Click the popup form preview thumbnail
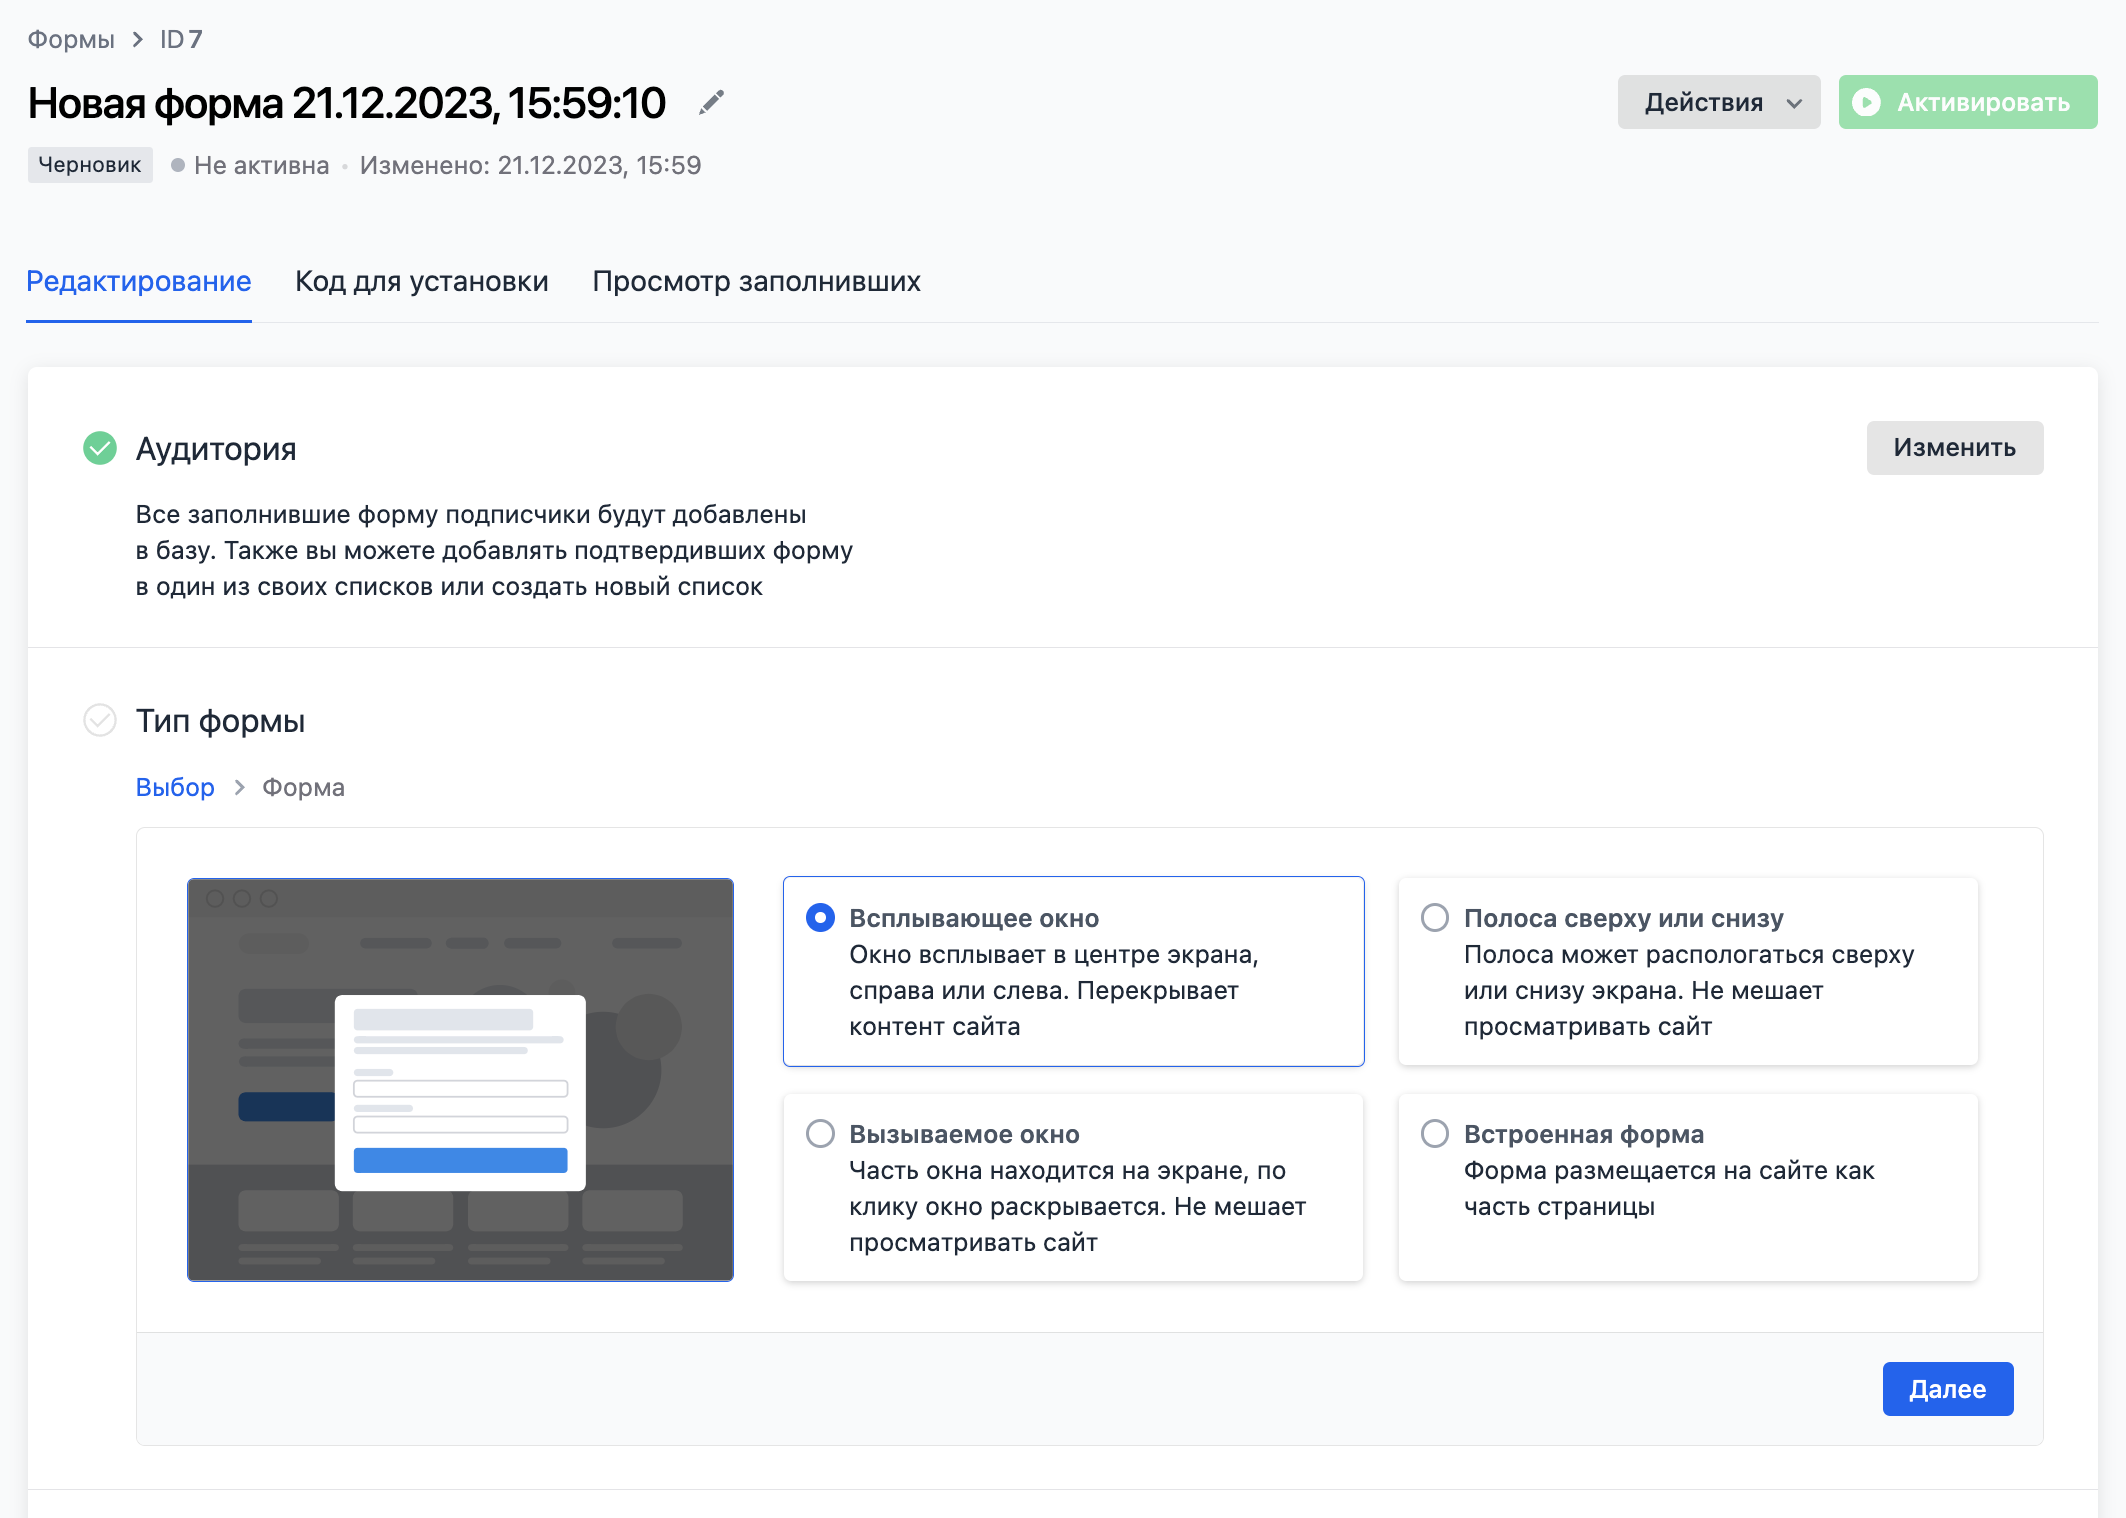This screenshot has height=1518, width=2126. 460,1080
